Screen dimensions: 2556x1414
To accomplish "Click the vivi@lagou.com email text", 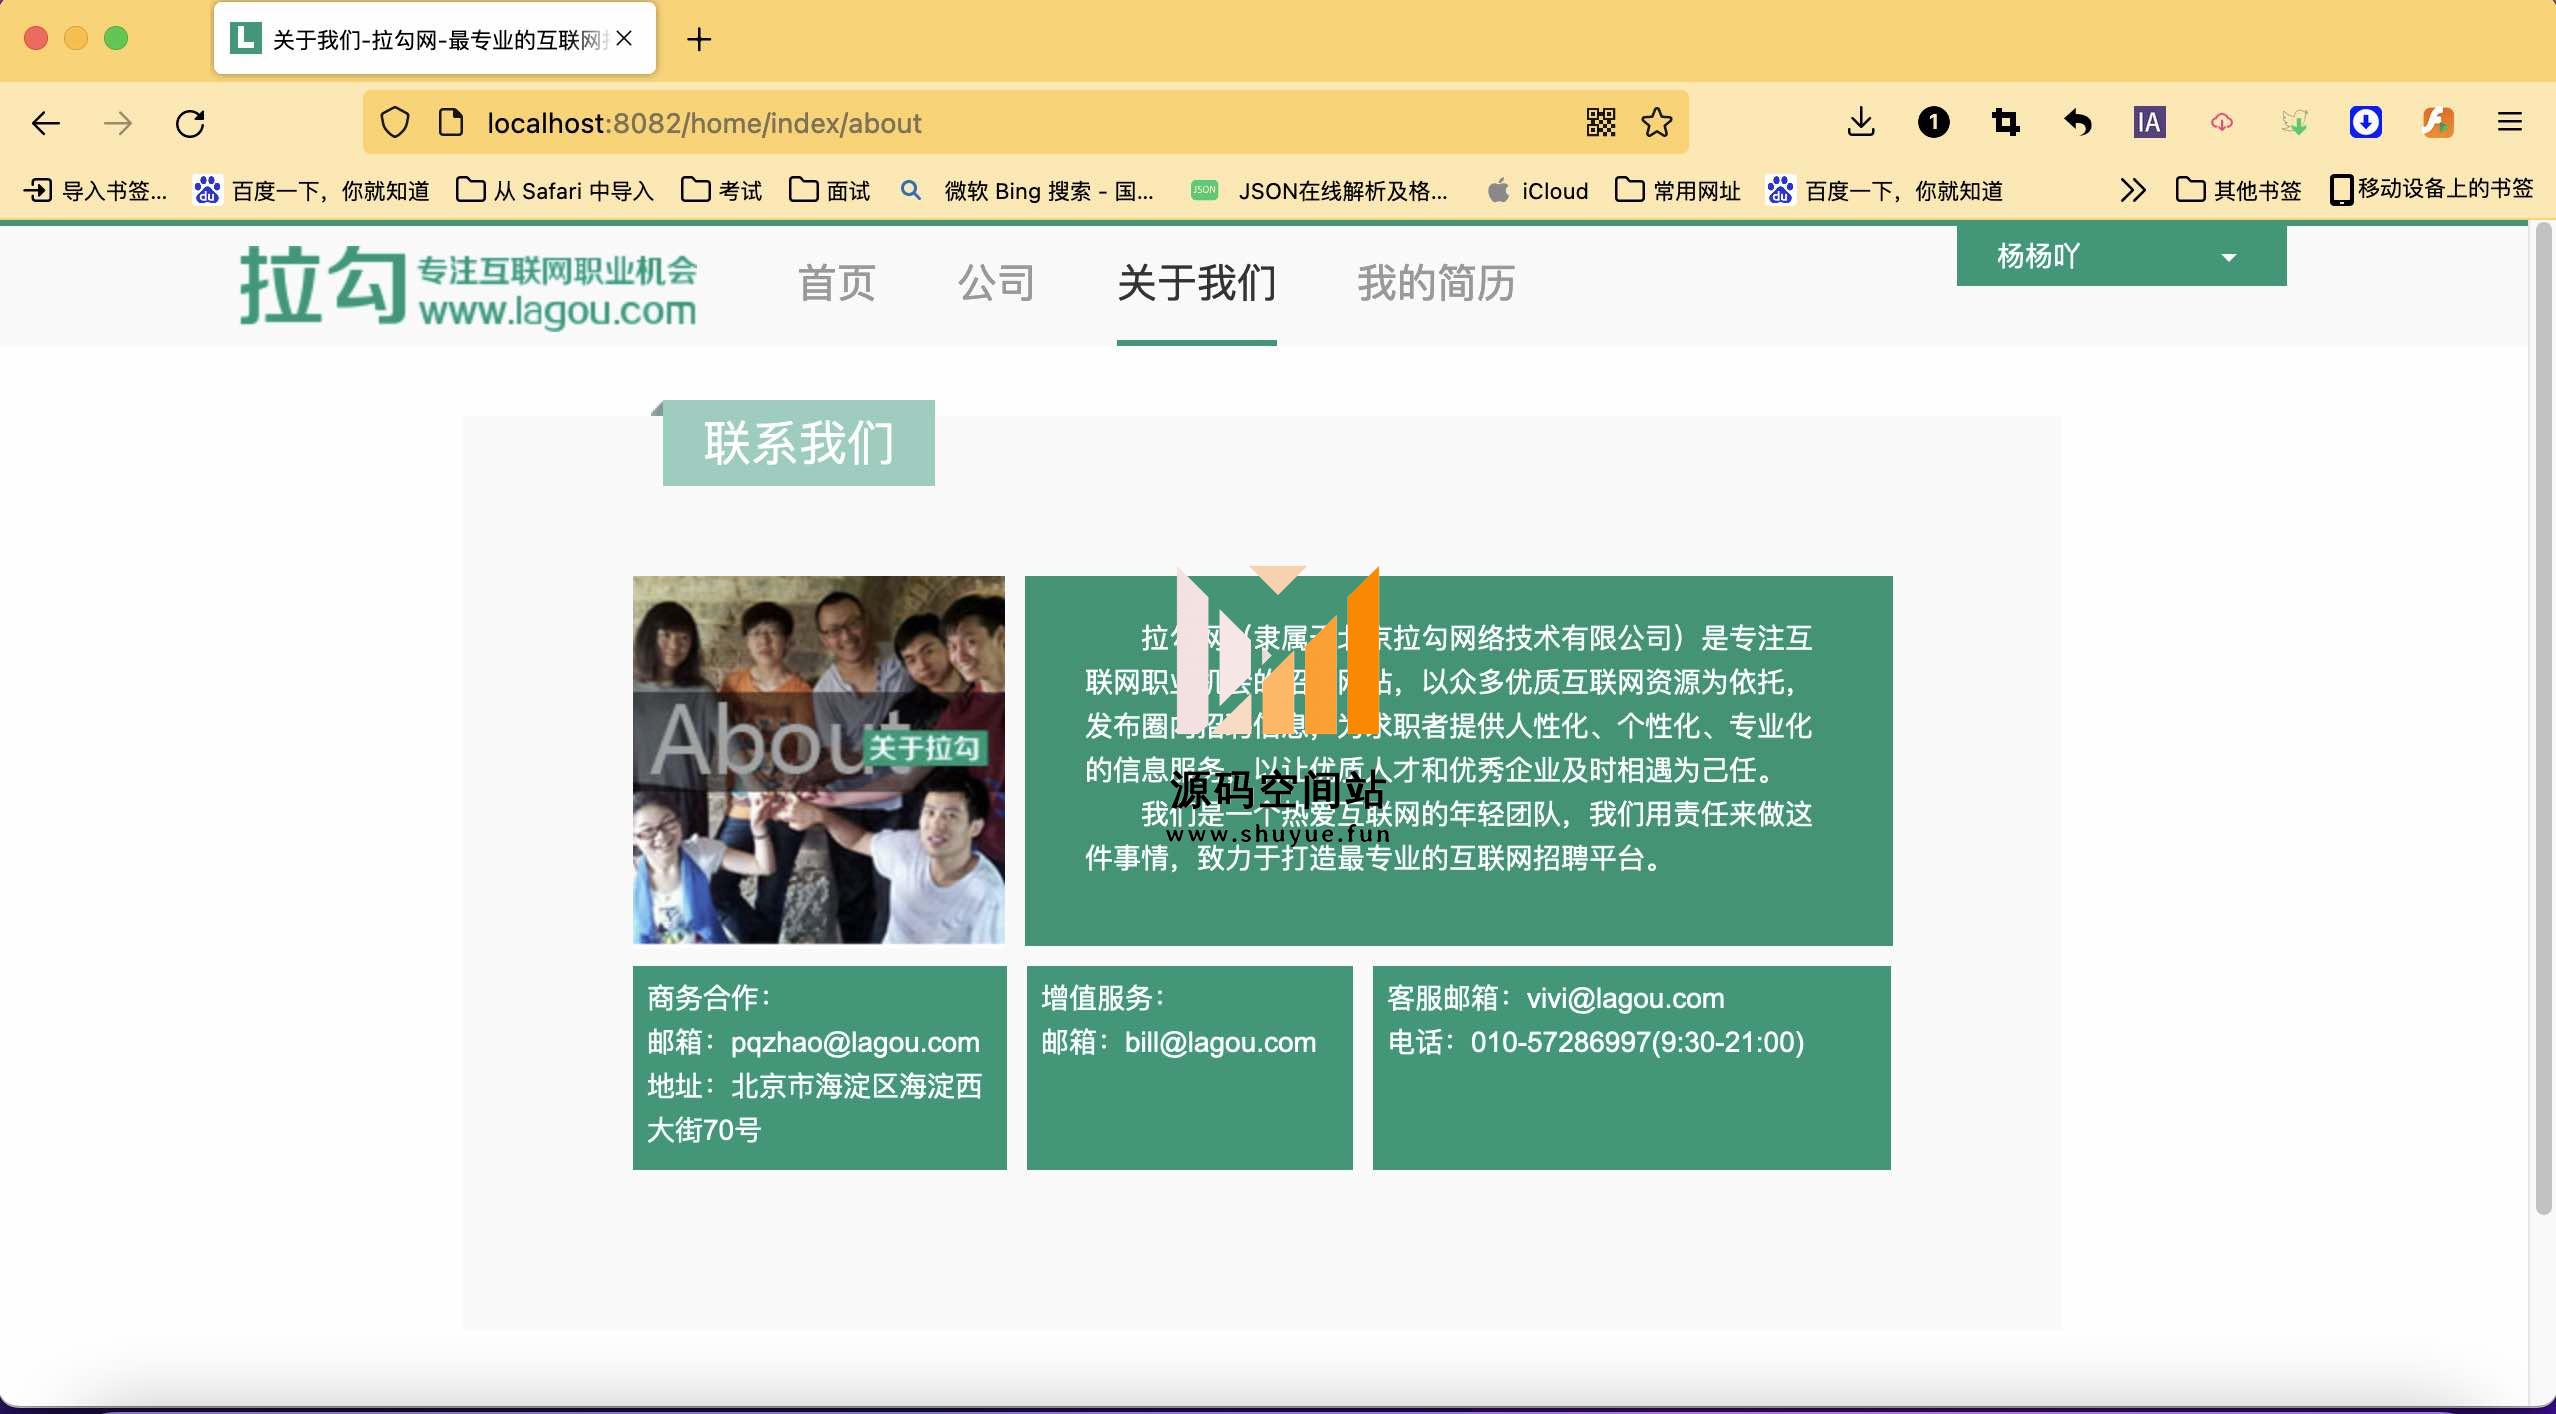I will (1625, 998).
